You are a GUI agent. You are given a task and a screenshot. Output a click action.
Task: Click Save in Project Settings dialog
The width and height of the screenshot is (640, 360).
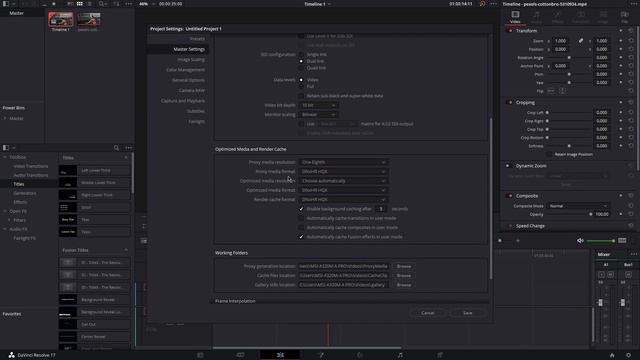coord(468,313)
